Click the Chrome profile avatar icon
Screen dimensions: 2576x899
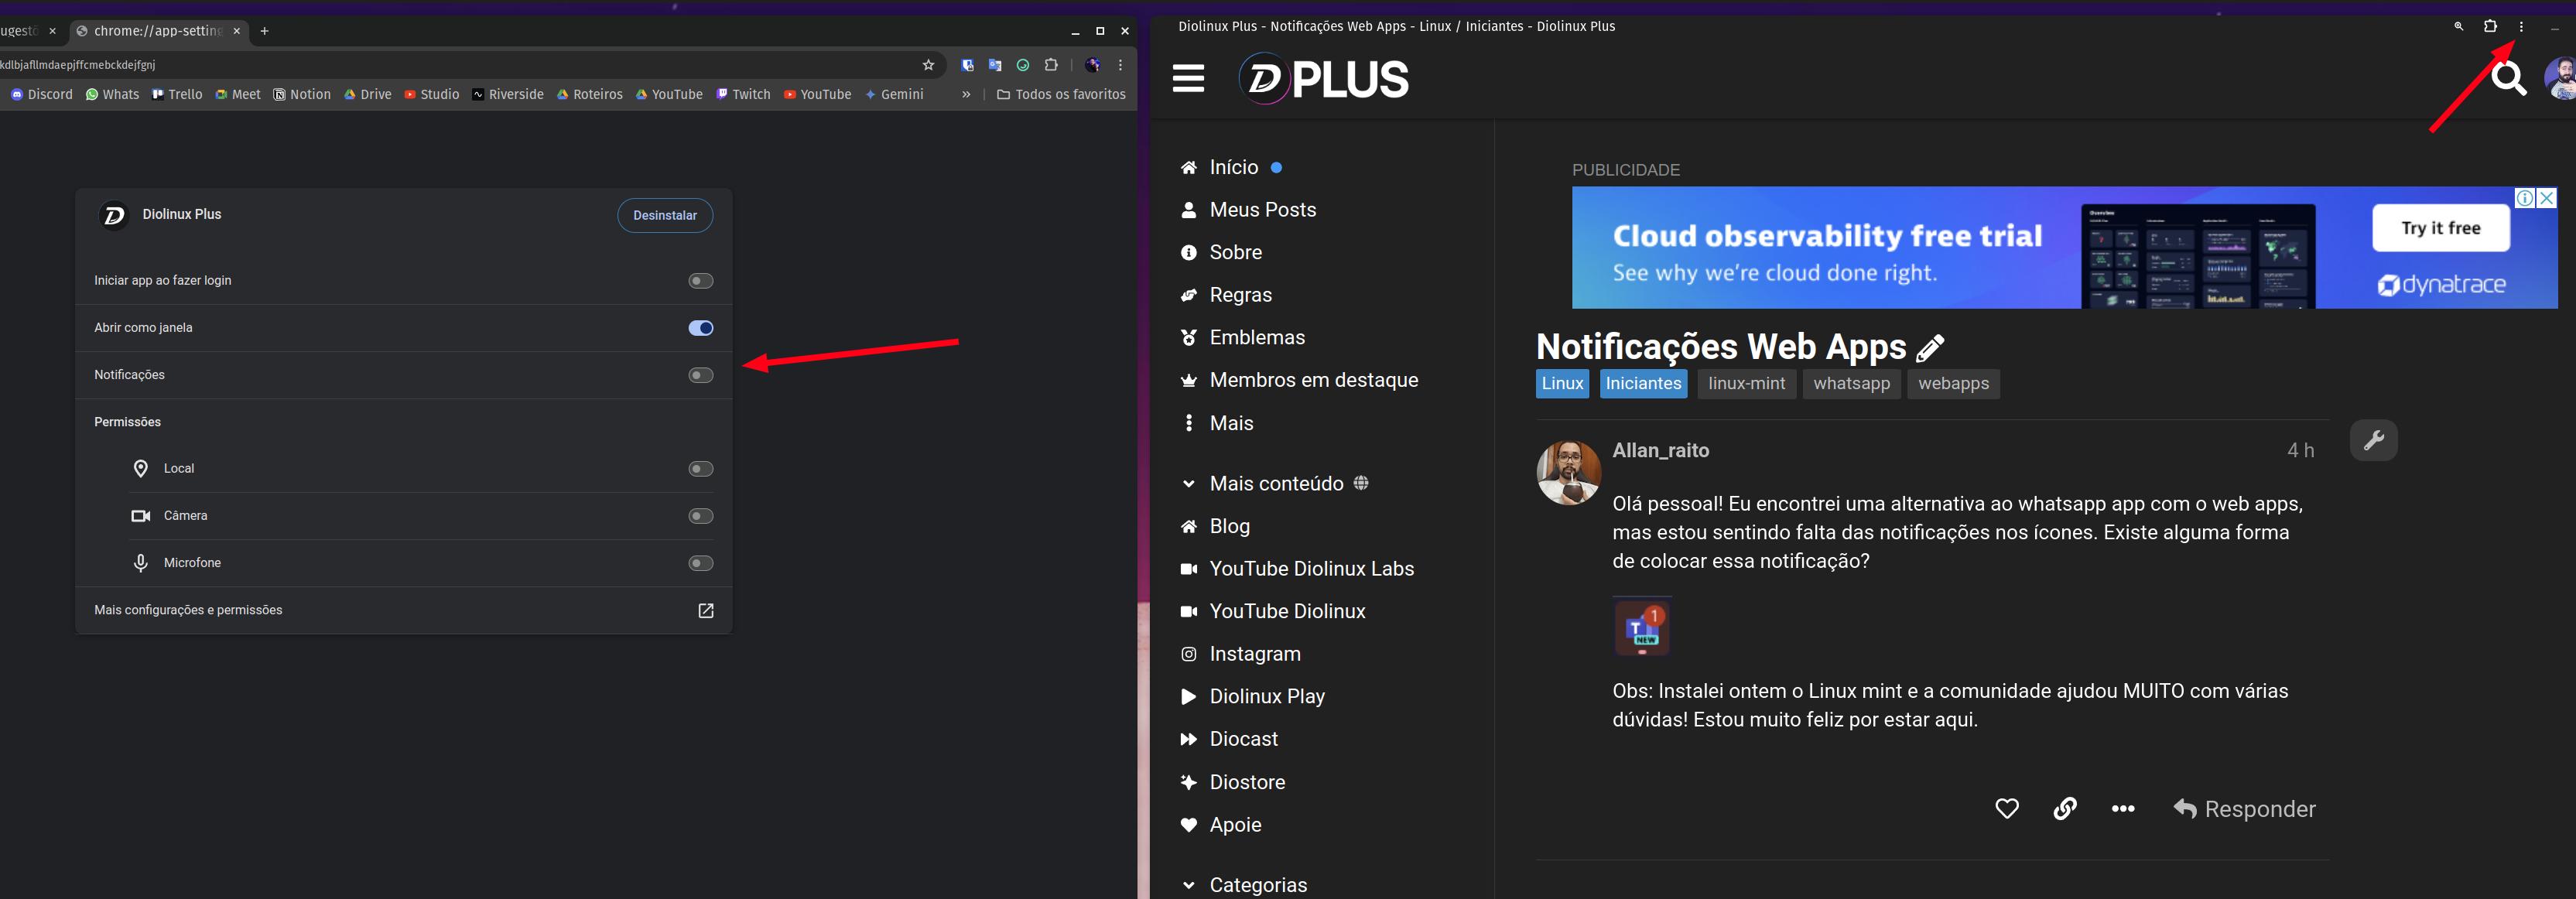1092,65
